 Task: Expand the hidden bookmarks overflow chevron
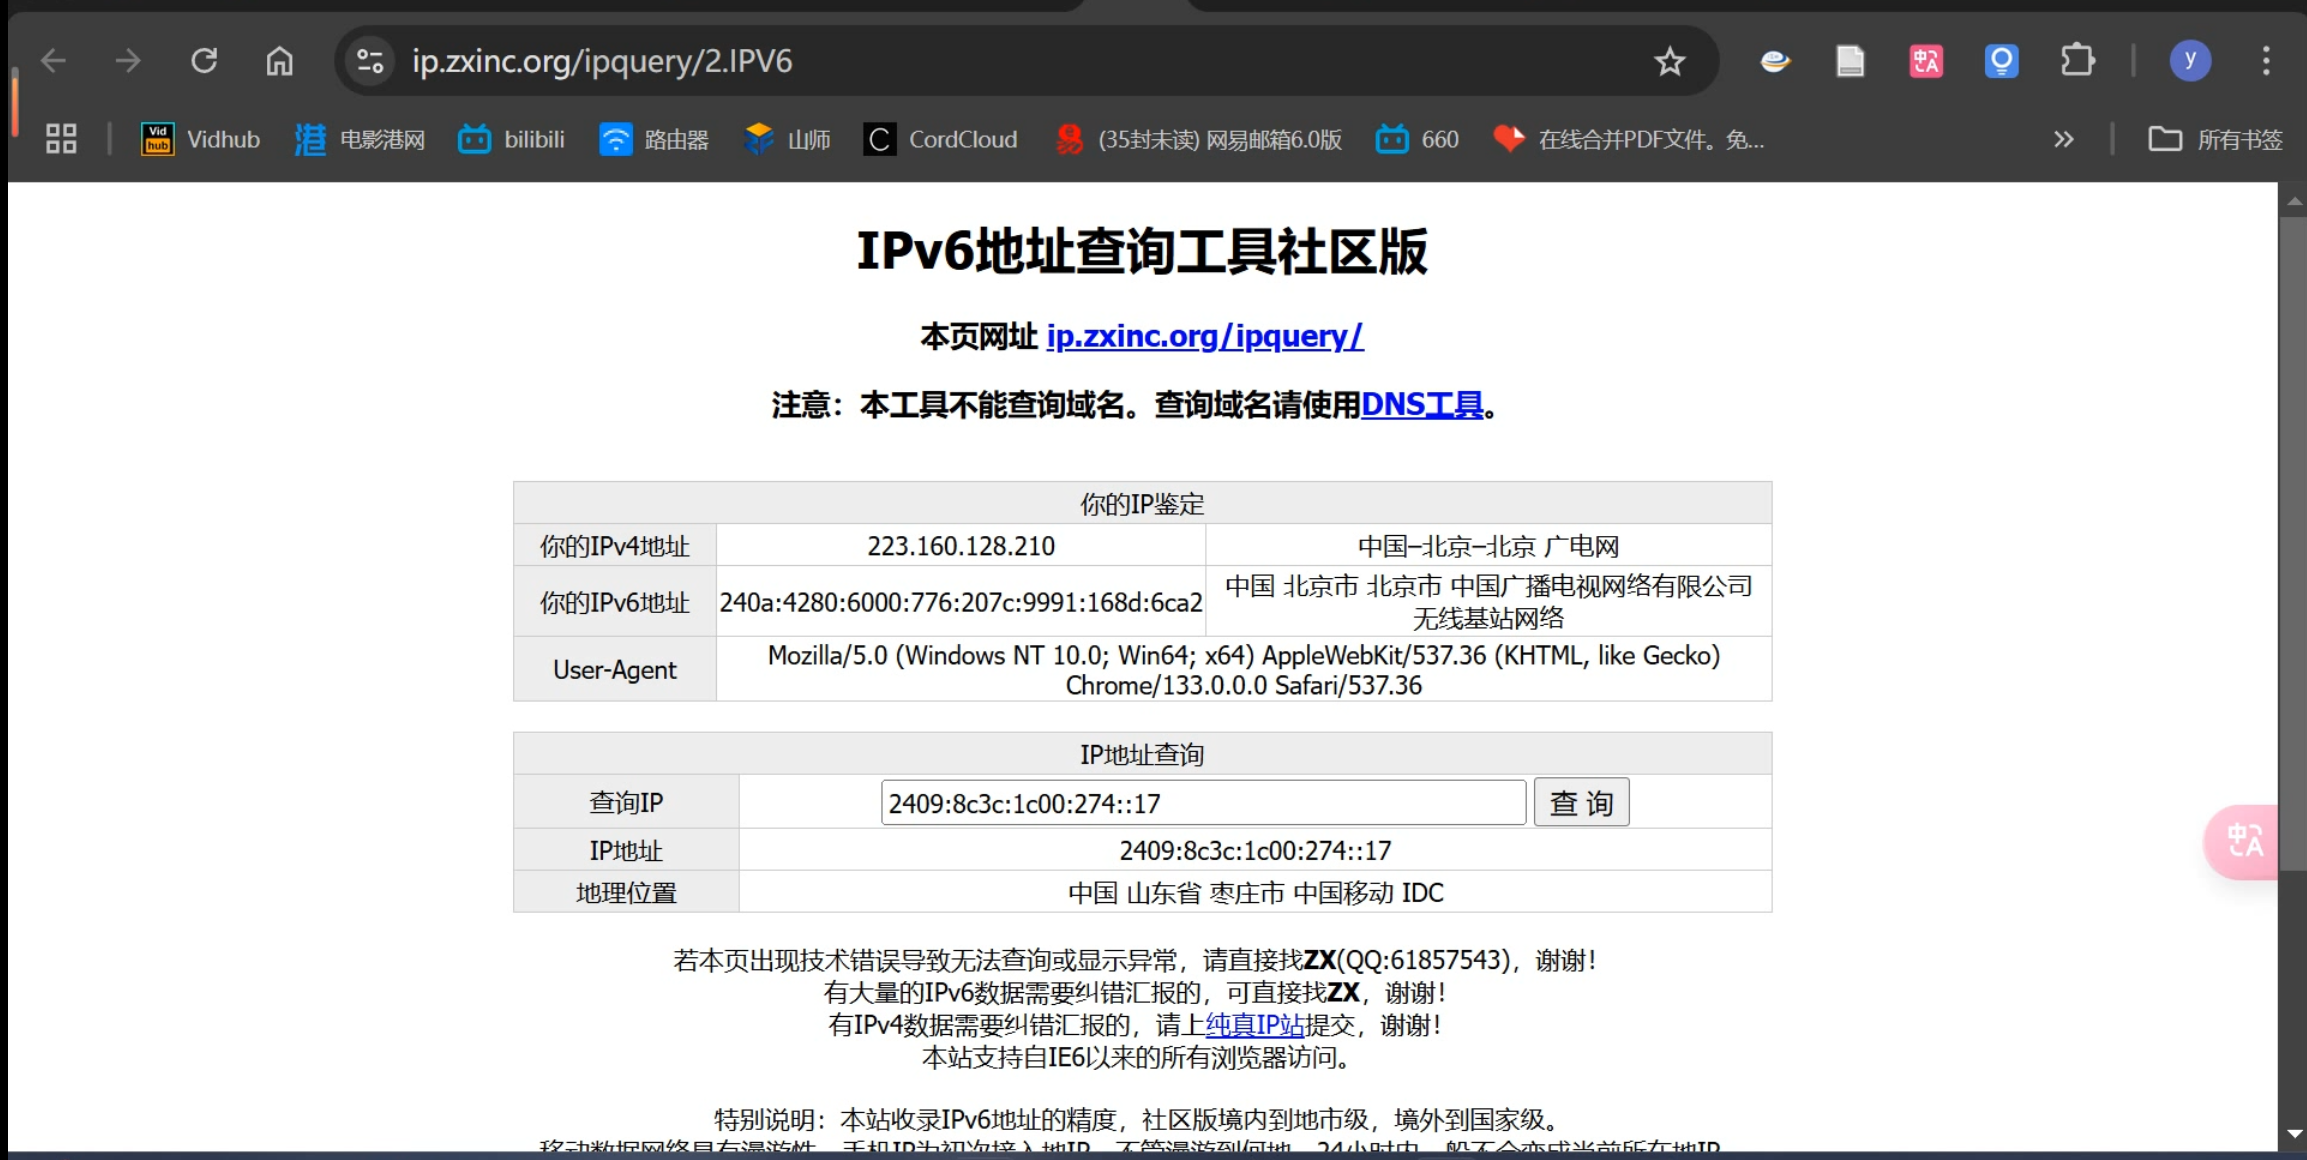coord(2063,139)
